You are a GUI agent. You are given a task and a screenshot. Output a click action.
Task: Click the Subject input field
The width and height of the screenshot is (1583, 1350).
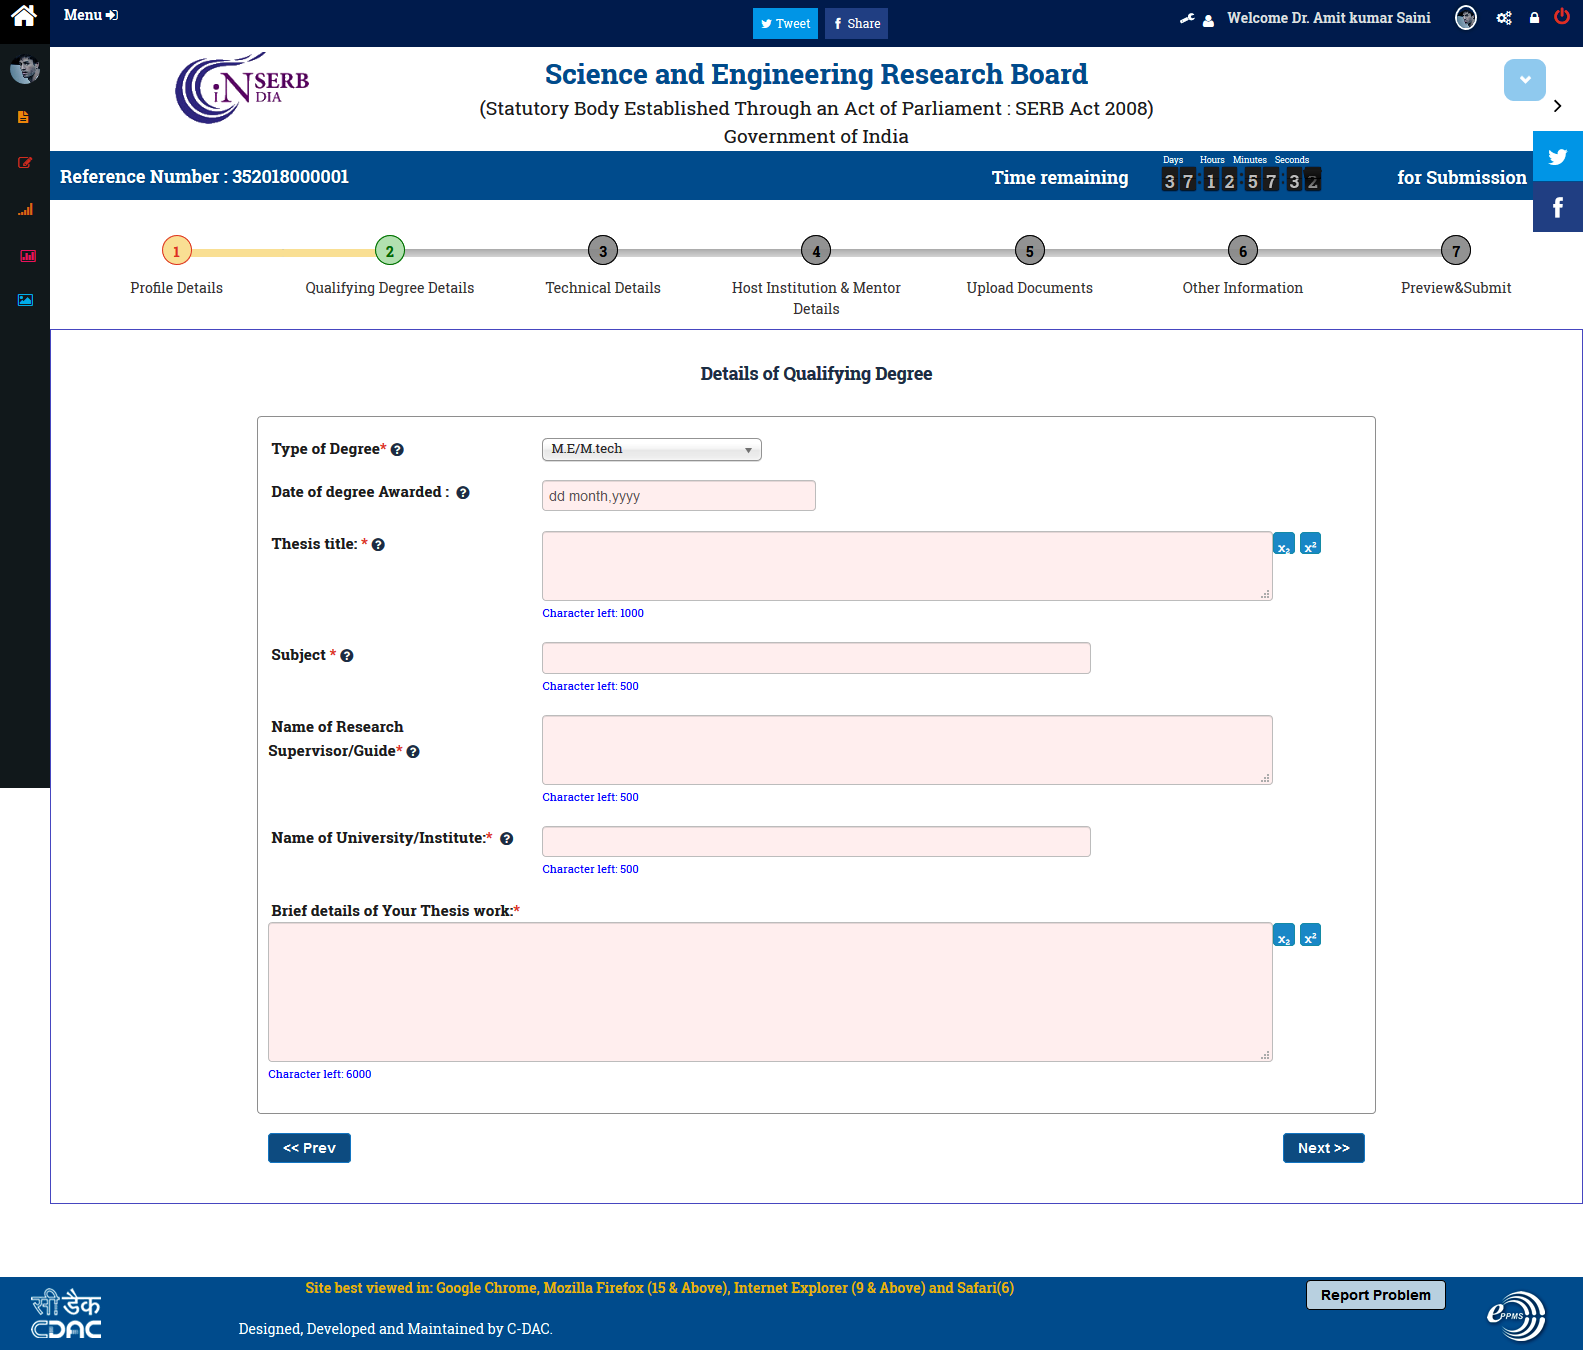(x=815, y=658)
